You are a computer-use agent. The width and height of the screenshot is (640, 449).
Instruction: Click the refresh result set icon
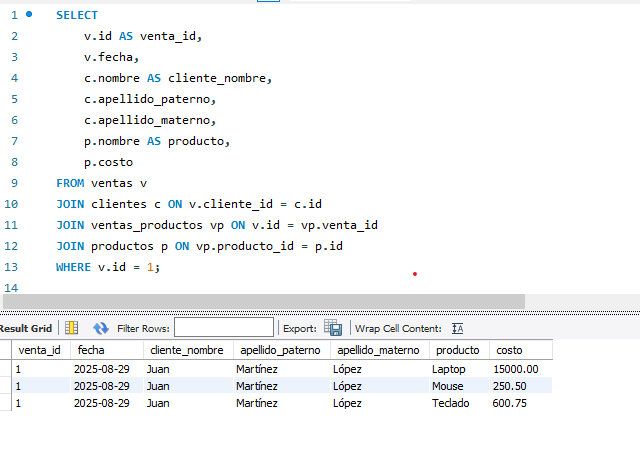[100, 328]
